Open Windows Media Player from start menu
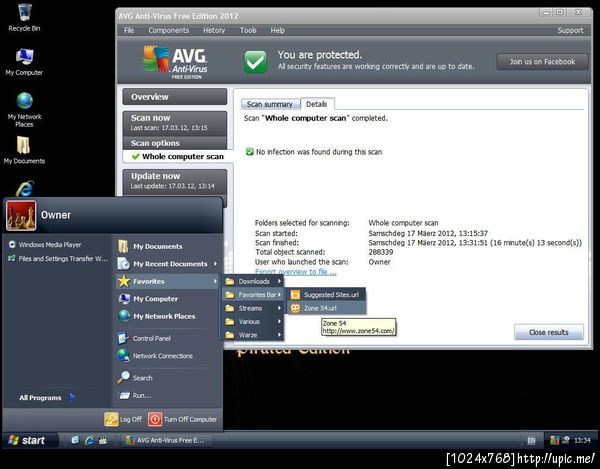This screenshot has width=600, height=469. click(x=45, y=245)
